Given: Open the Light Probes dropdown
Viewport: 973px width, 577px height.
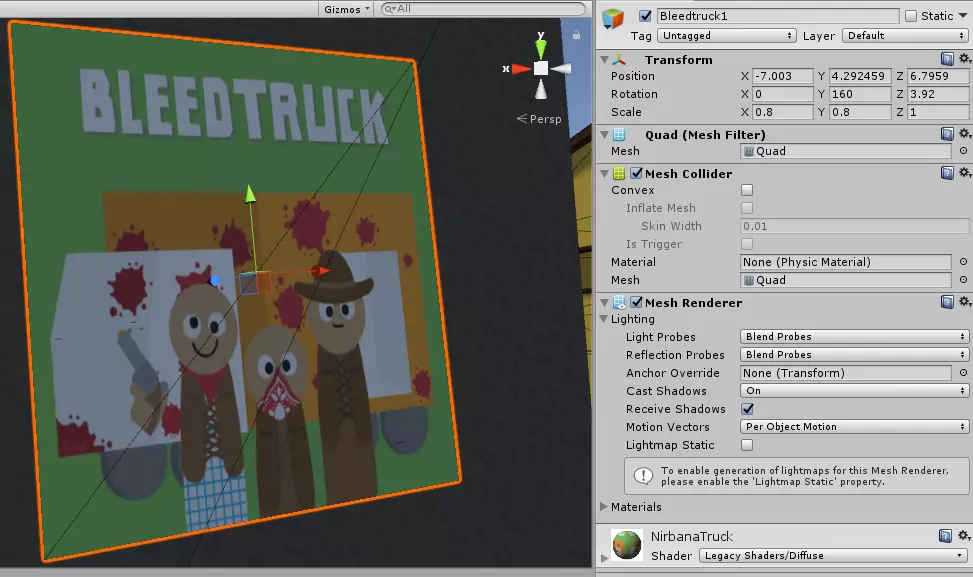Looking at the screenshot, I should click(854, 336).
